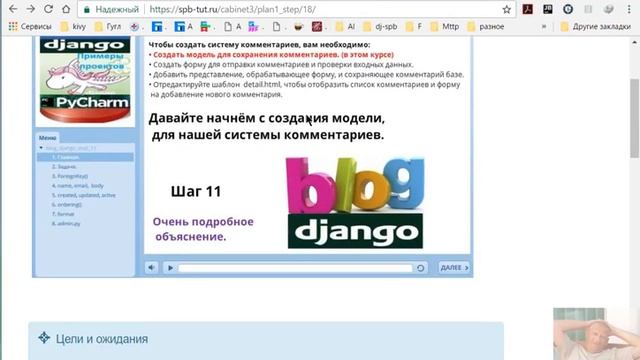
Task: Open the Сервисы apps shortcut
Action: [30, 27]
